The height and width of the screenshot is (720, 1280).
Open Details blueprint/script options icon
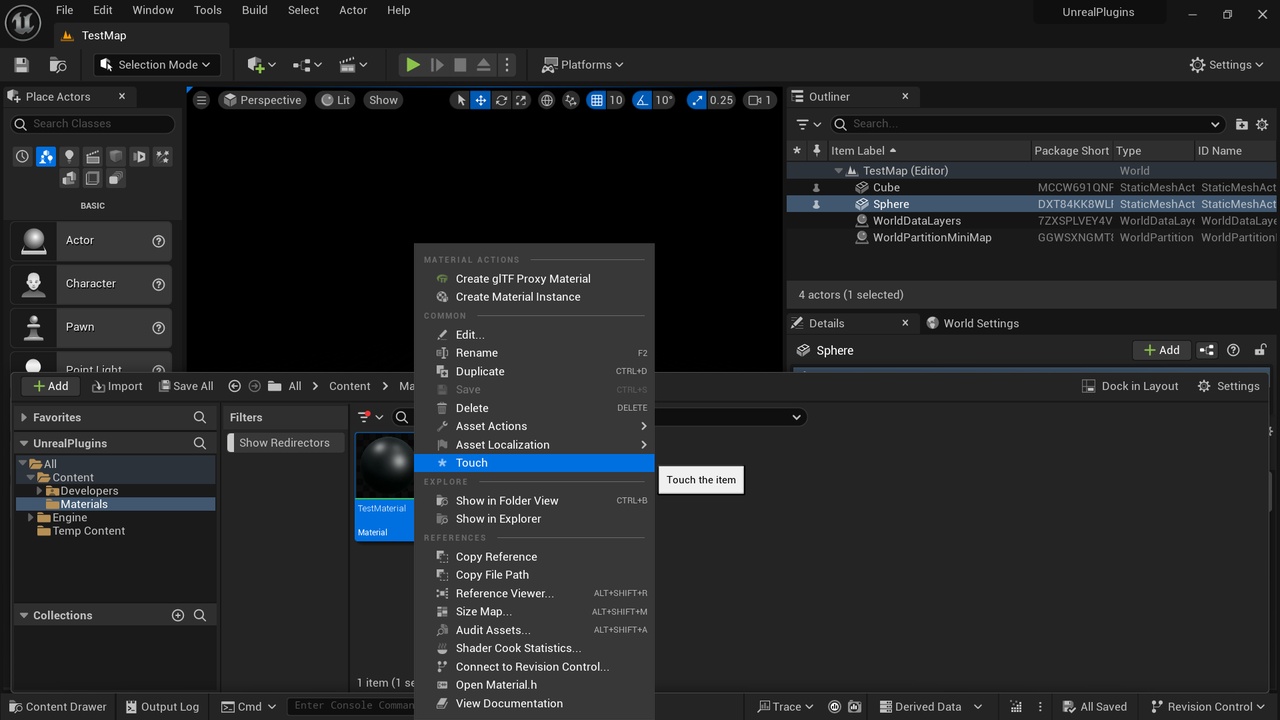[1207, 350]
